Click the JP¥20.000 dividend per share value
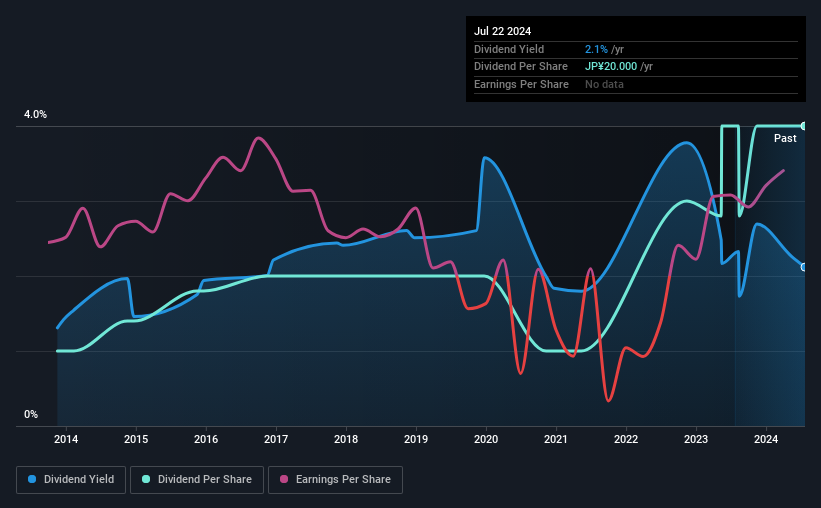Image resolution: width=821 pixels, height=508 pixels. [x=611, y=67]
